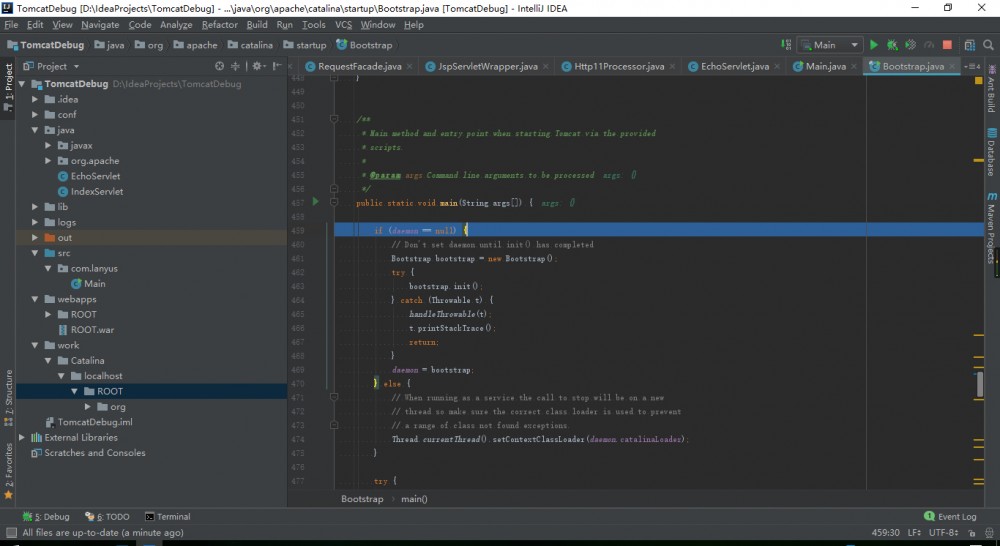Collapse the java folder
Image resolution: width=1000 pixels, height=546 pixels.
pyautogui.click(x=35, y=130)
